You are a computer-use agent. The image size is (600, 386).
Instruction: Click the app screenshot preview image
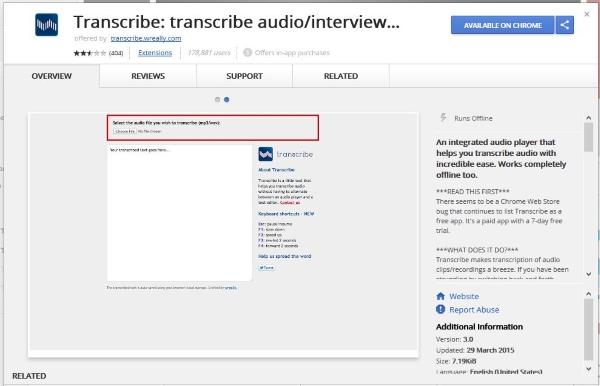click(223, 235)
